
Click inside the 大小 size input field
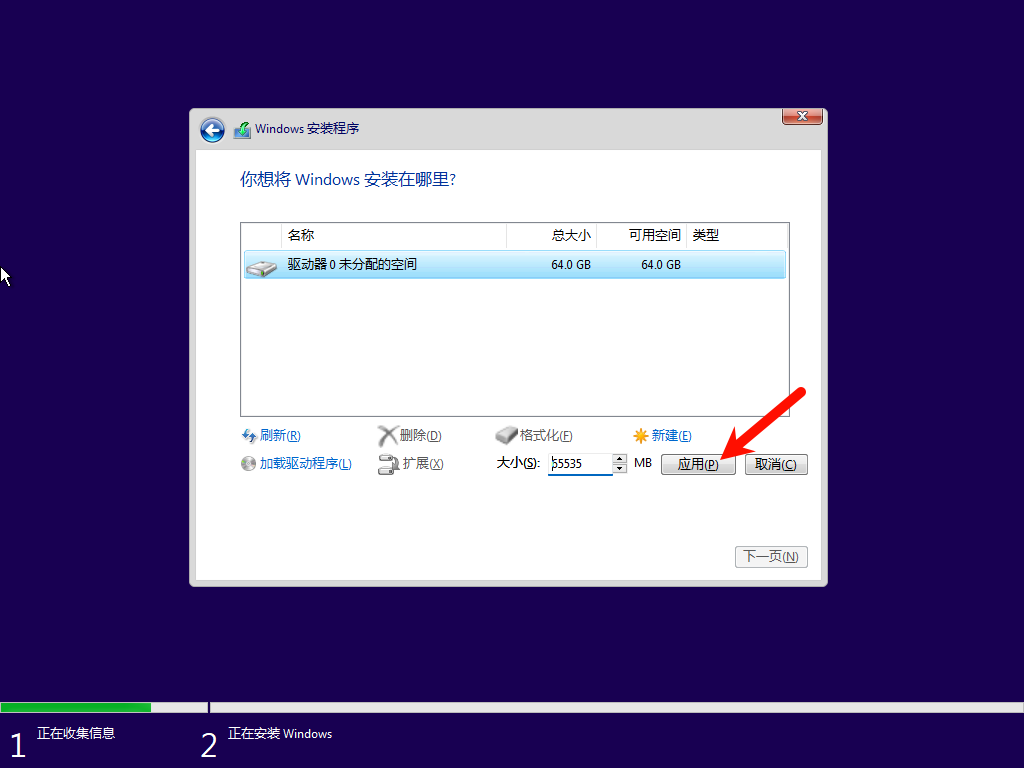[580, 463]
